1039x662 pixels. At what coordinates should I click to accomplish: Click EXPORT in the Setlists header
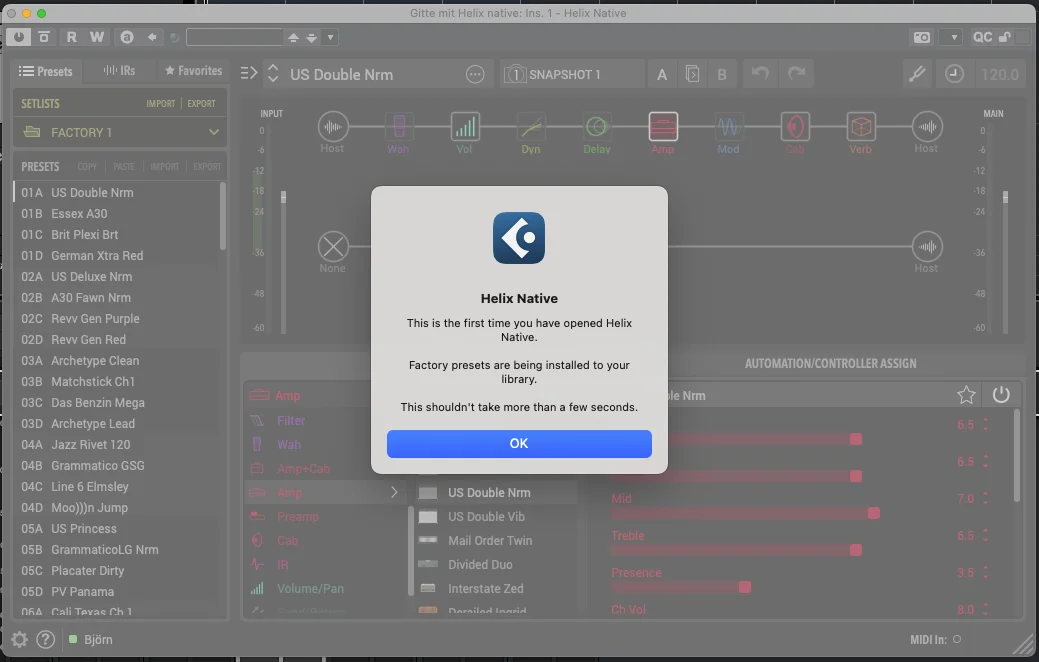(x=201, y=103)
